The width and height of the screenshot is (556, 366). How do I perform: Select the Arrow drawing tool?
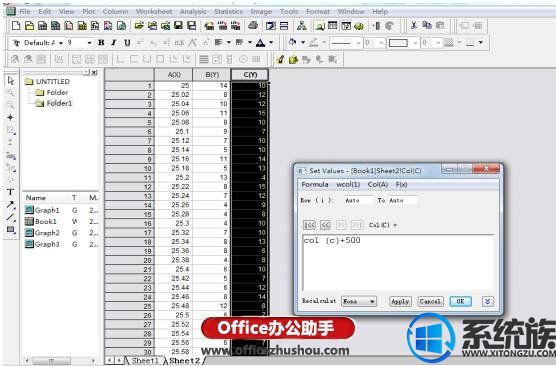tap(10, 205)
